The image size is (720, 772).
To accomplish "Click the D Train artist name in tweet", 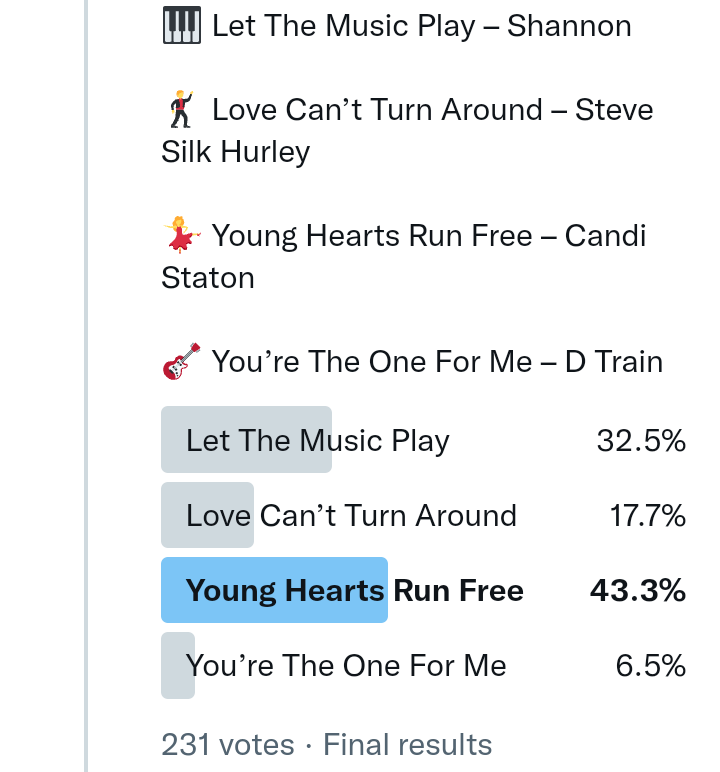I will (x=614, y=361).
